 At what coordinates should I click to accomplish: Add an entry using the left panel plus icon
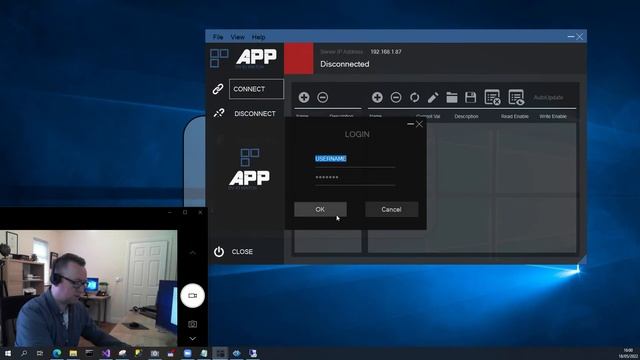tap(304, 97)
